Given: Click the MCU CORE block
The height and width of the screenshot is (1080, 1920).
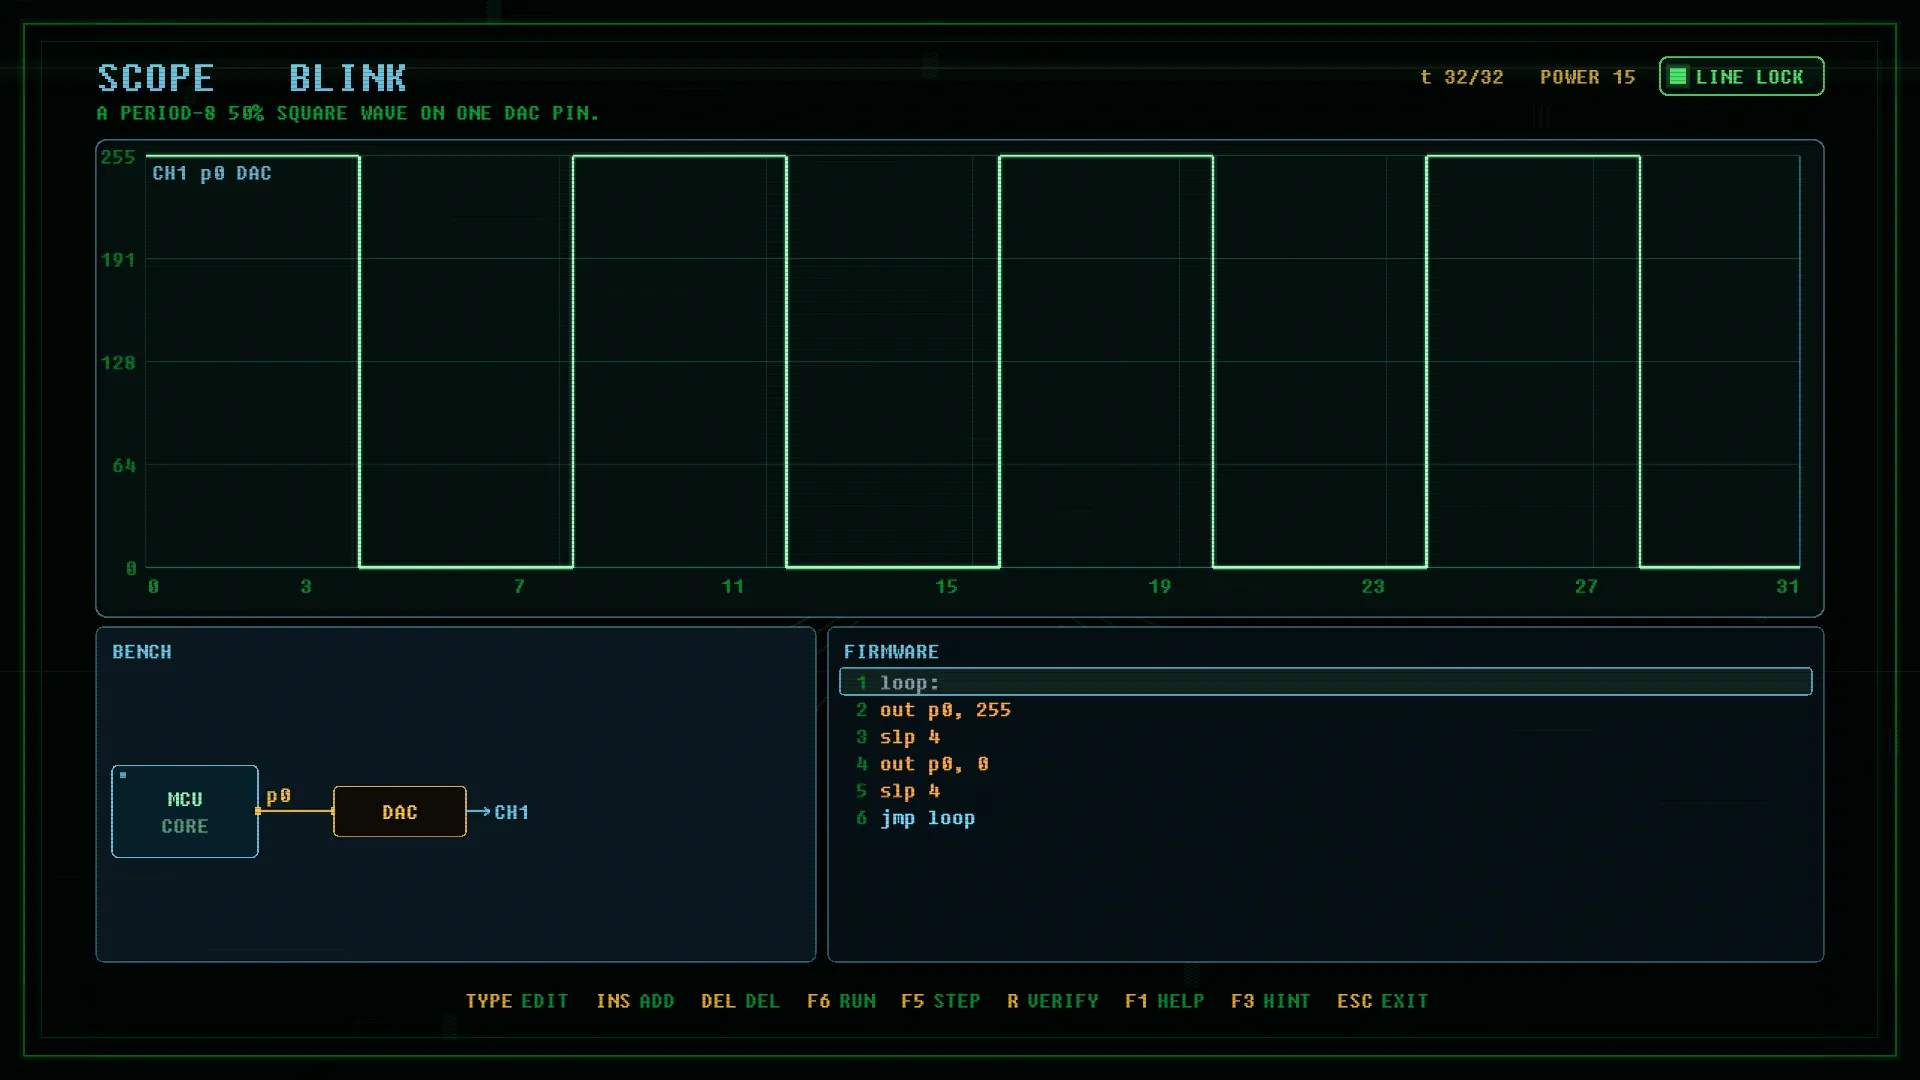Looking at the screenshot, I should pyautogui.click(x=185, y=812).
